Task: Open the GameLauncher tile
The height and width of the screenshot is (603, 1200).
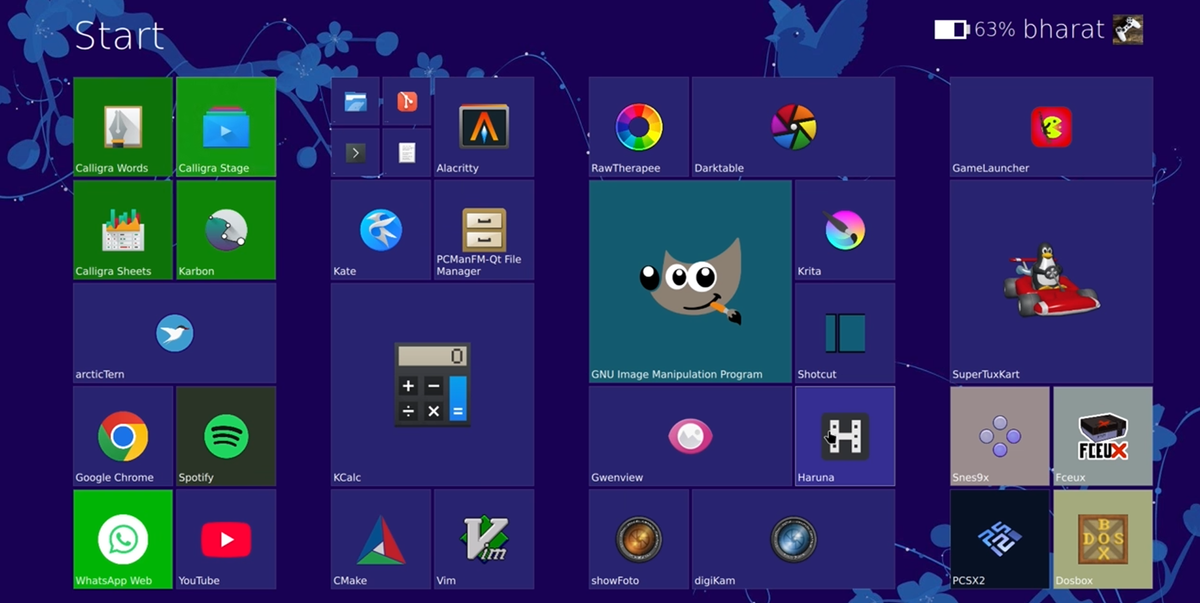Action: click(1050, 125)
